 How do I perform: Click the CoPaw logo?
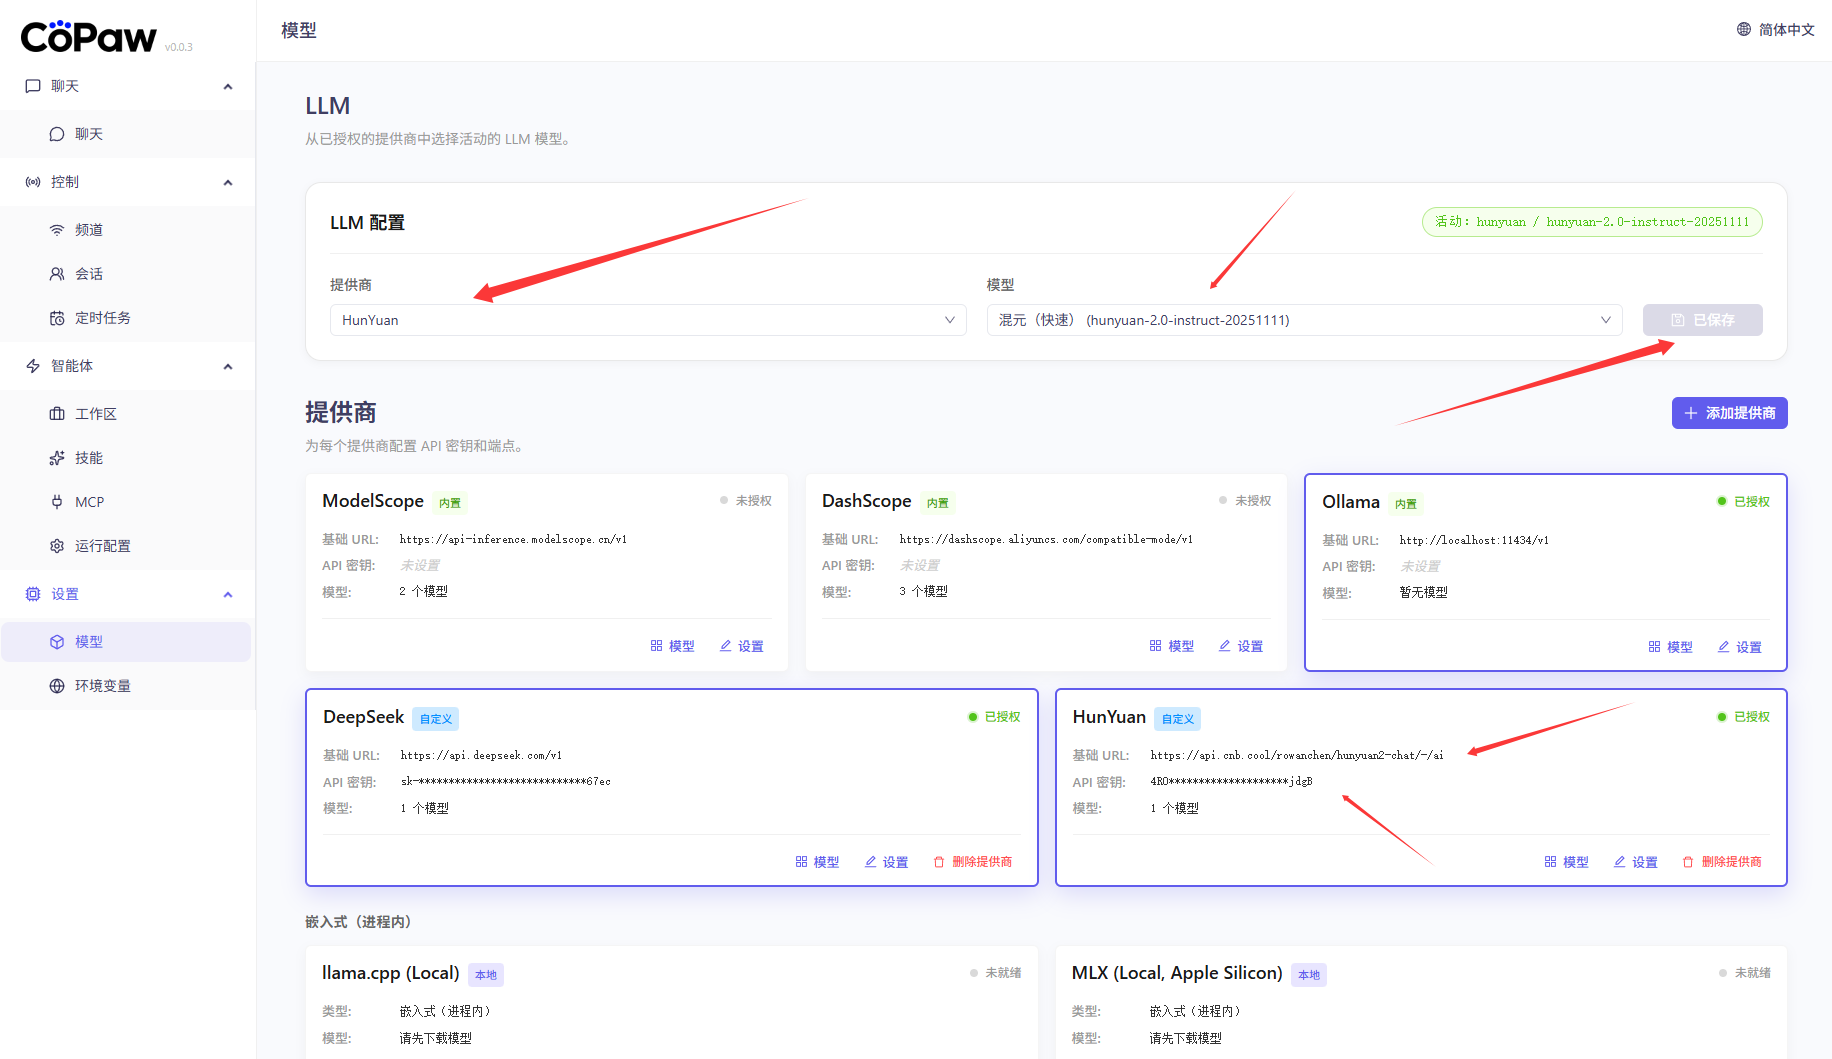(x=88, y=37)
